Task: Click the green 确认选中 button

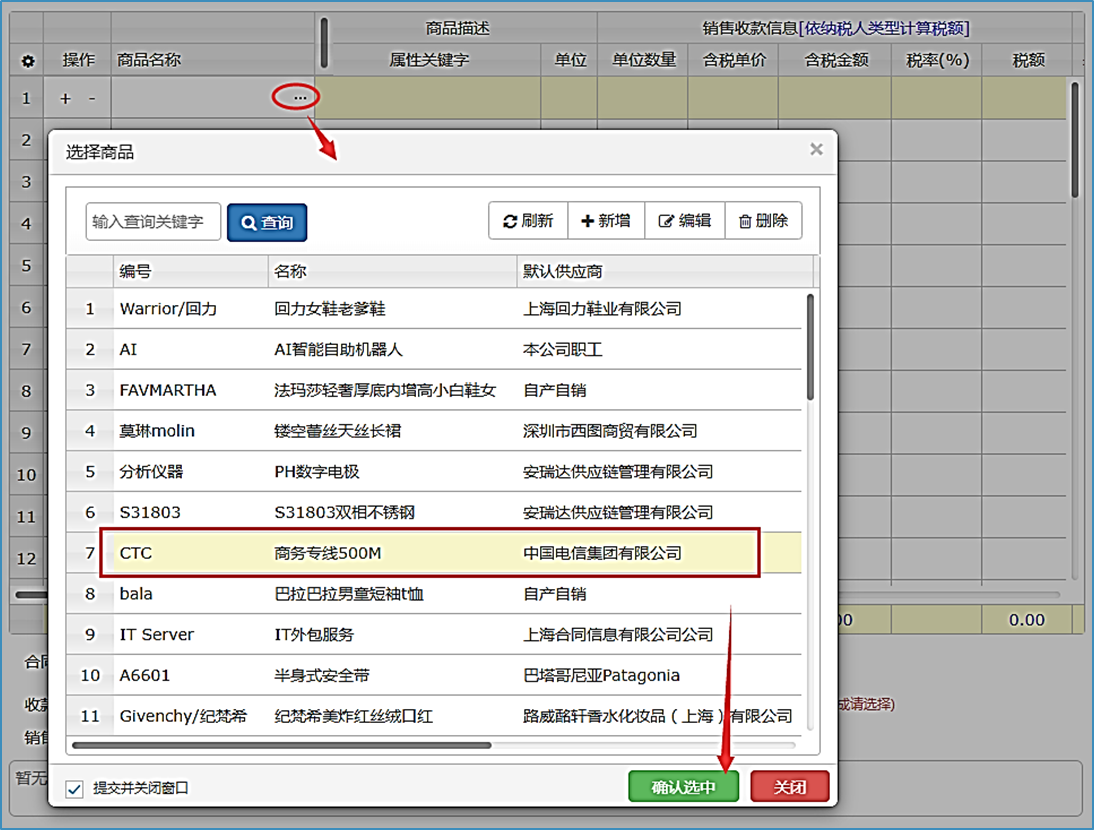Action: [683, 787]
